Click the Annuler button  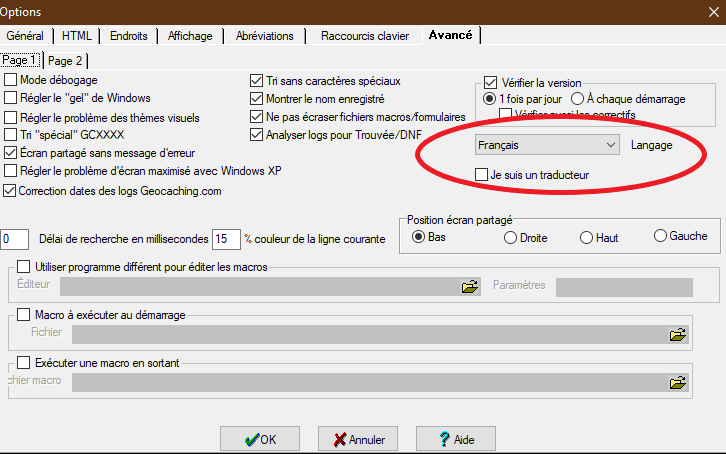358,439
